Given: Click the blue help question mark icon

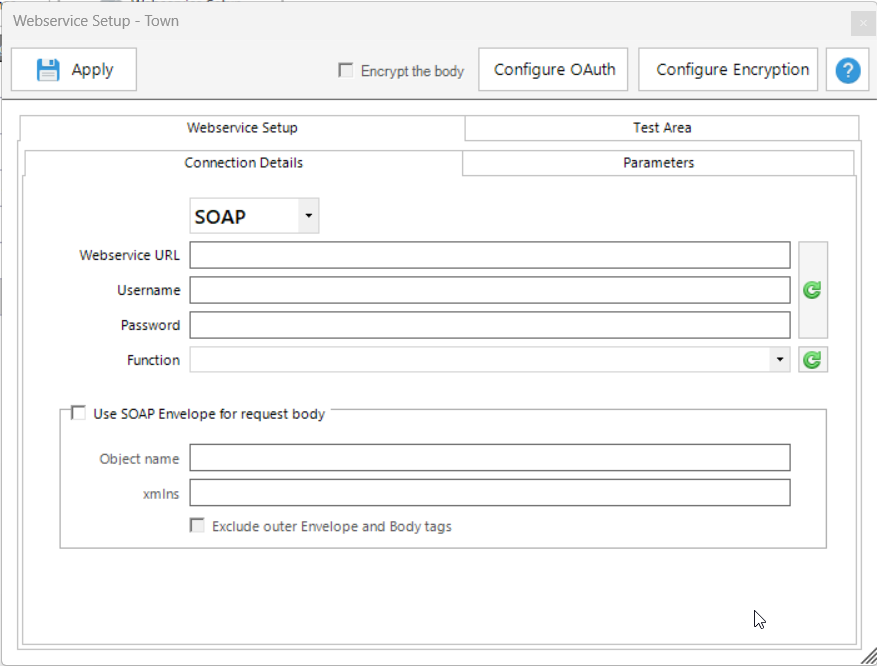Looking at the screenshot, I should [847, 70].
